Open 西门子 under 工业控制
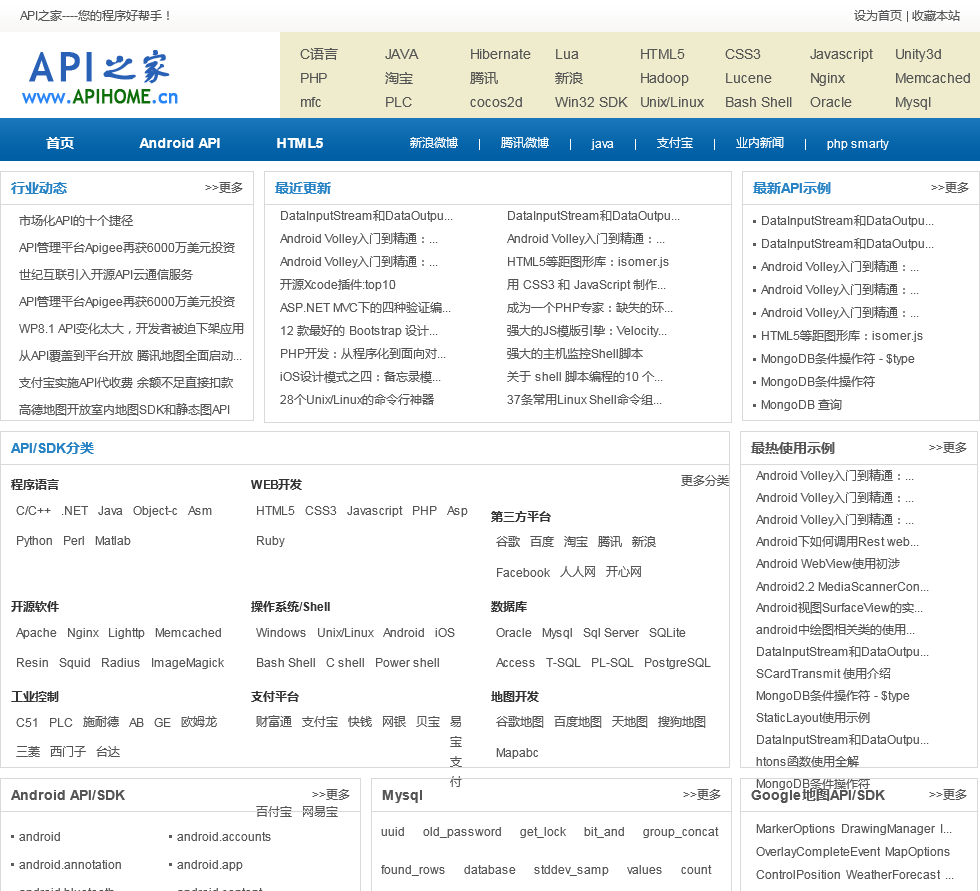 68,752
